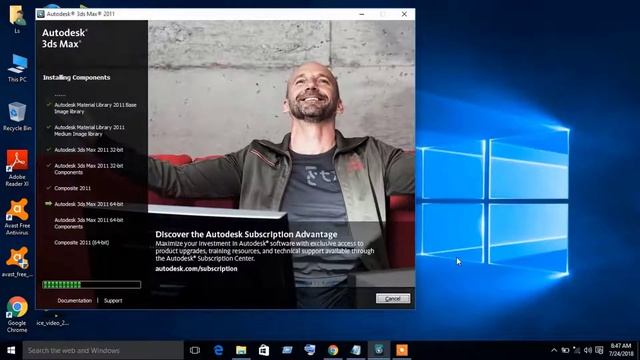This screenshot has height=360, width=640.
Task: Show hidden system tray icons
Action: point(554,350)
